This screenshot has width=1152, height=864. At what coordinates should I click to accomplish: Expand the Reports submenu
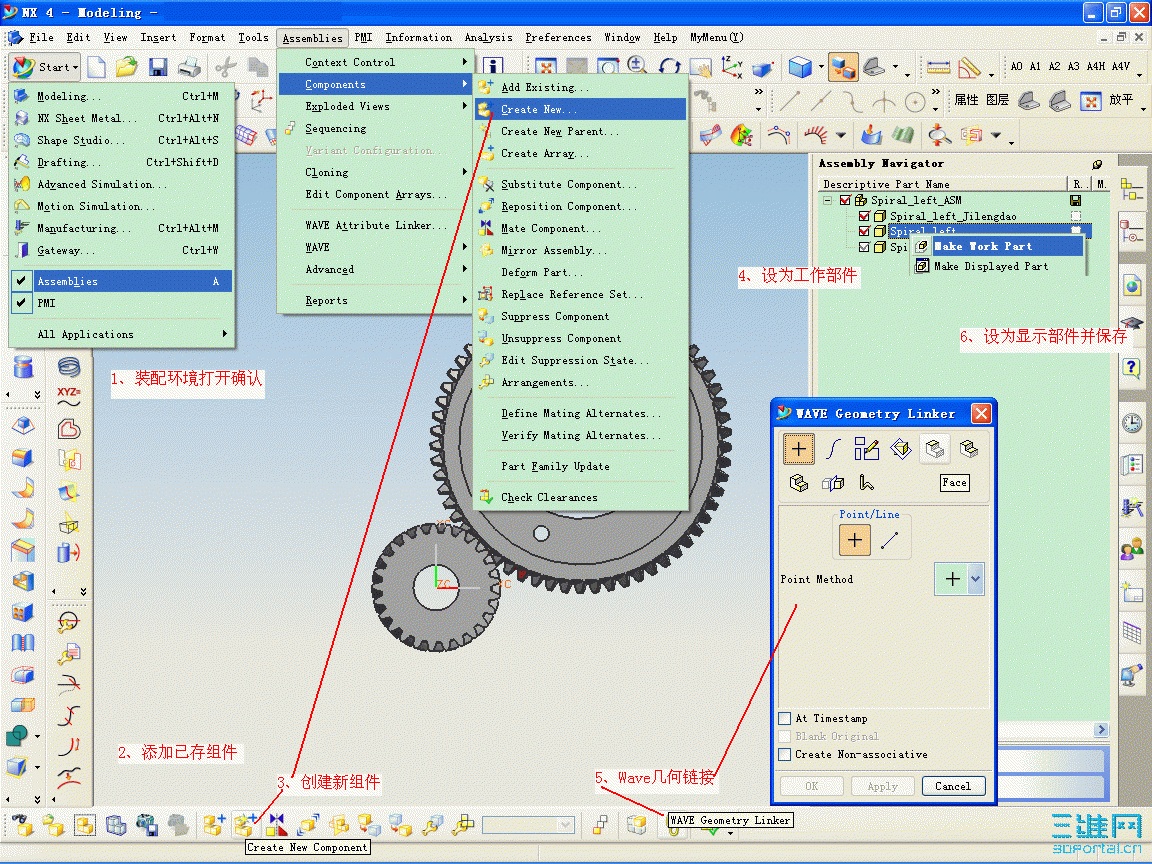[x=375, y=300]
